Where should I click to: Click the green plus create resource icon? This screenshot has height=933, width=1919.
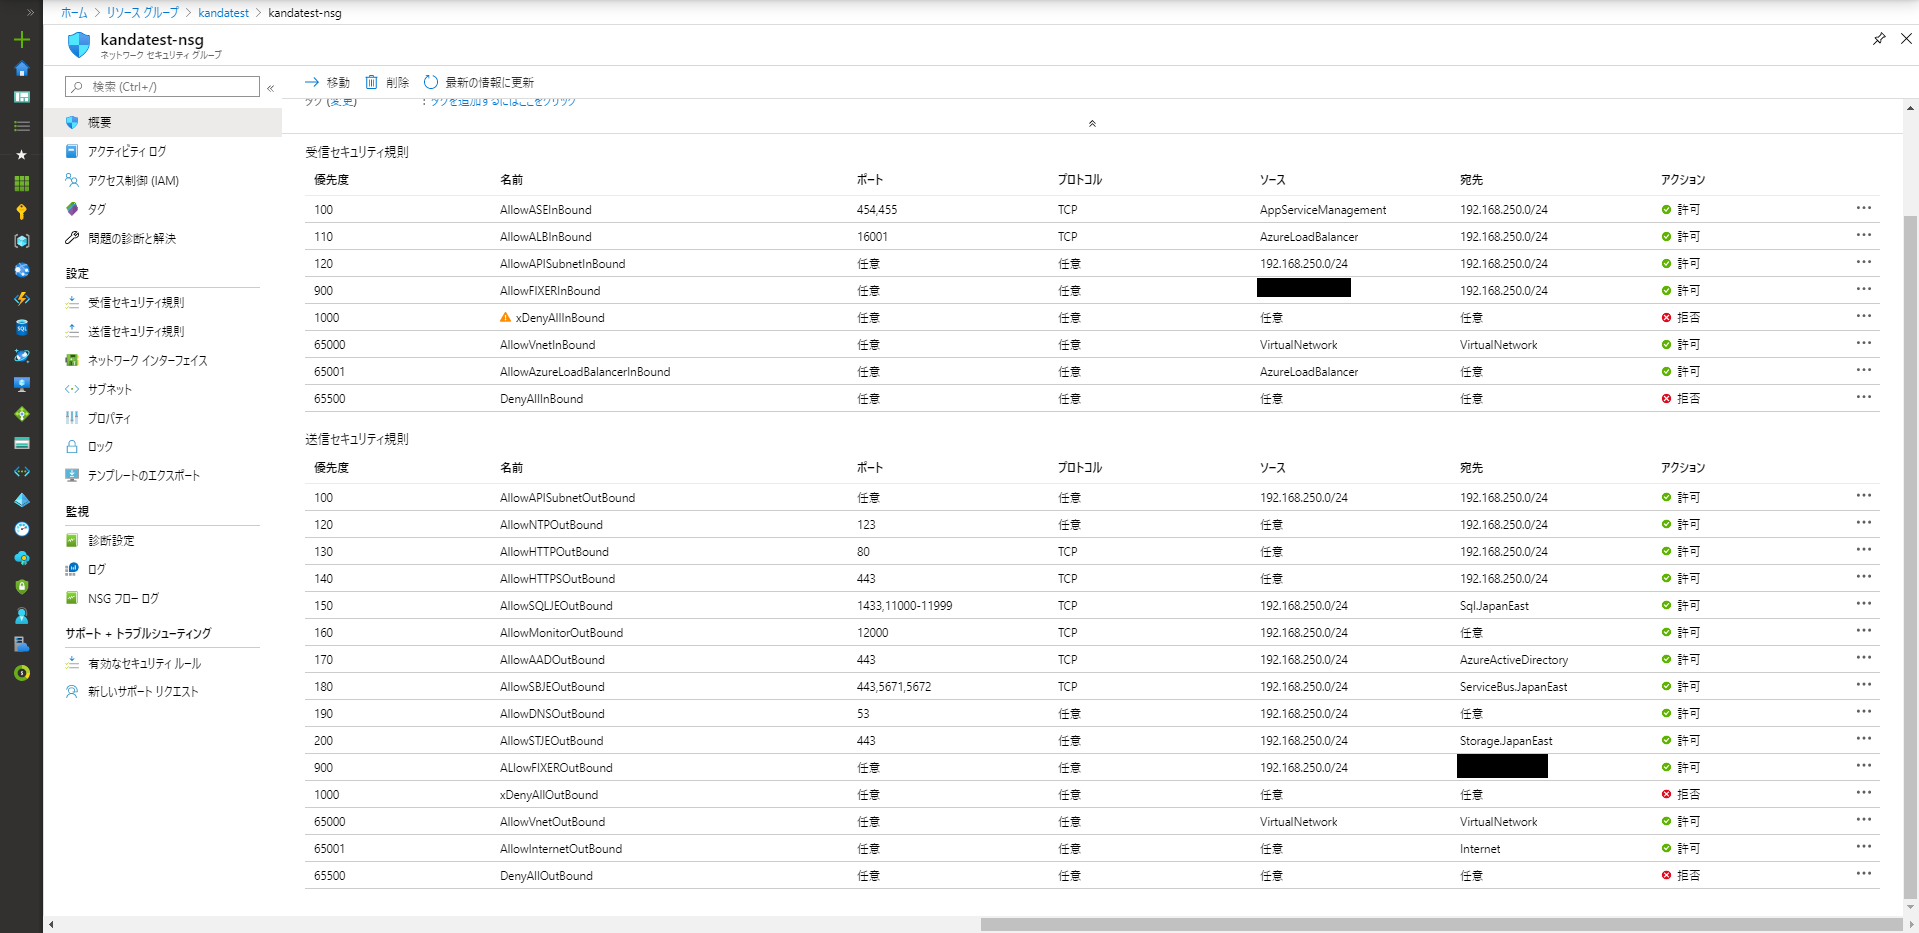(21, 40)
